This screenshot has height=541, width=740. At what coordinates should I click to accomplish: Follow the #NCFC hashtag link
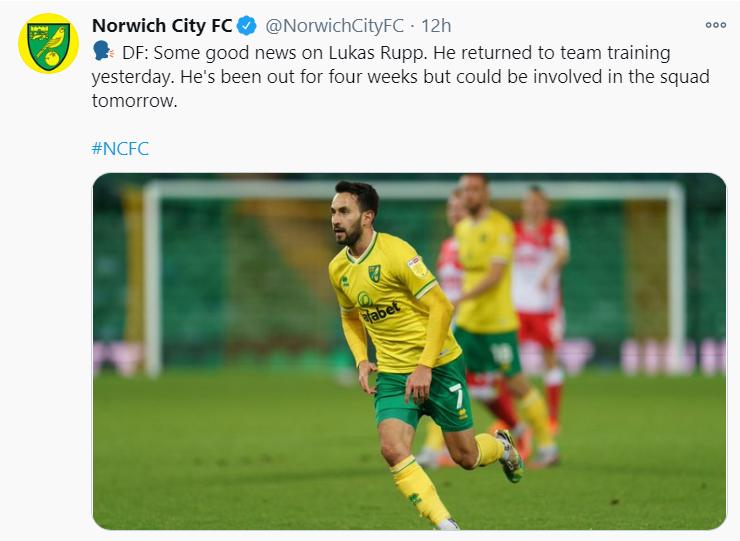coord(120,148)
